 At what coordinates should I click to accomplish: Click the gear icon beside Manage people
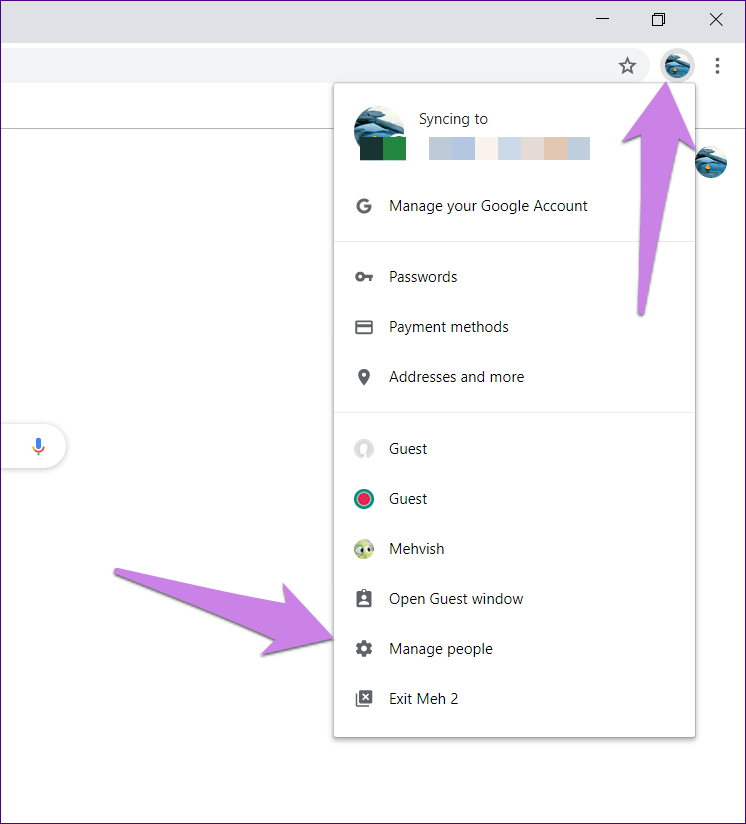pos(364,648)
